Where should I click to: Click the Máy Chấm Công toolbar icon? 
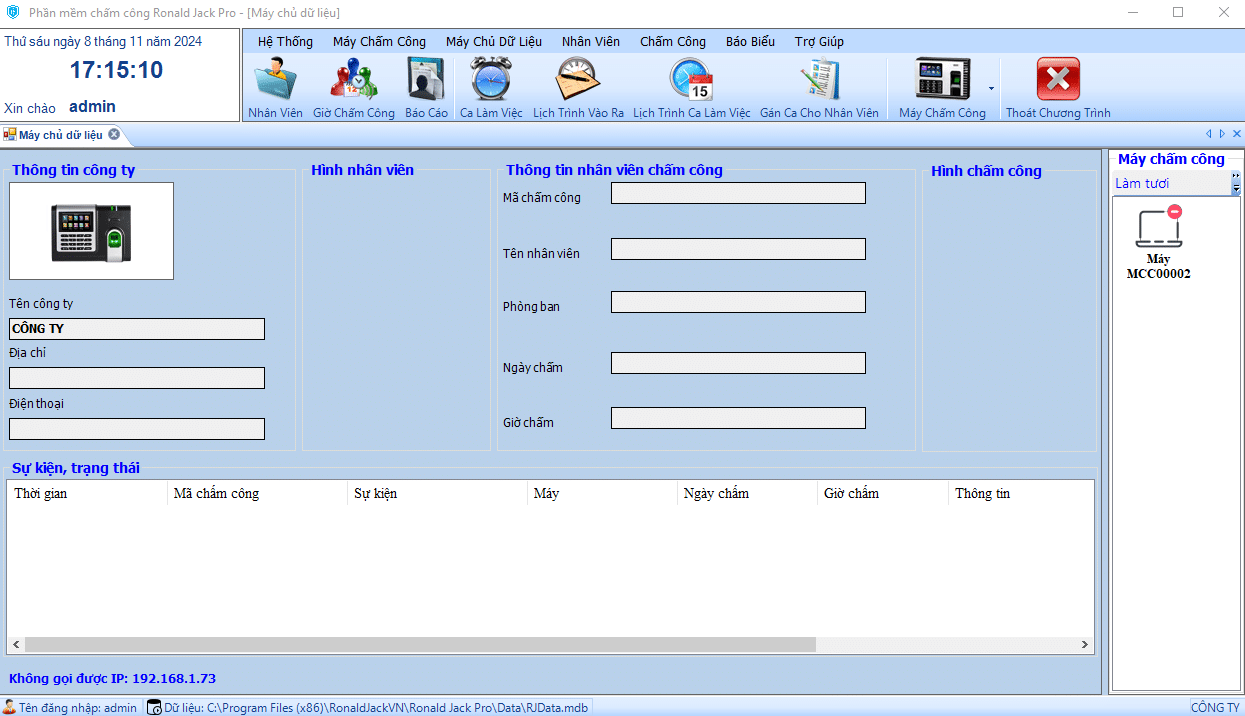tap(942, 88)
